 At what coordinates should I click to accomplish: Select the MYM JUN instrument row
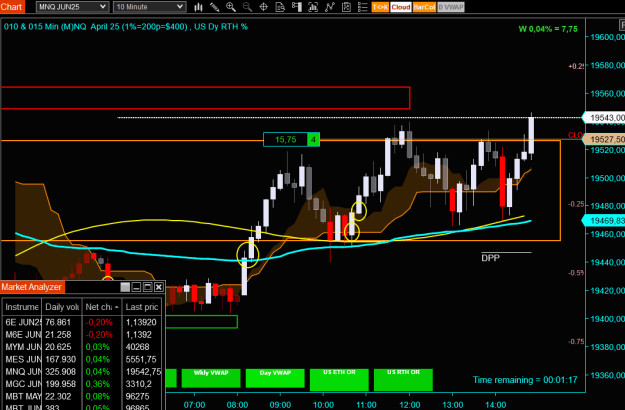[83, 347]
